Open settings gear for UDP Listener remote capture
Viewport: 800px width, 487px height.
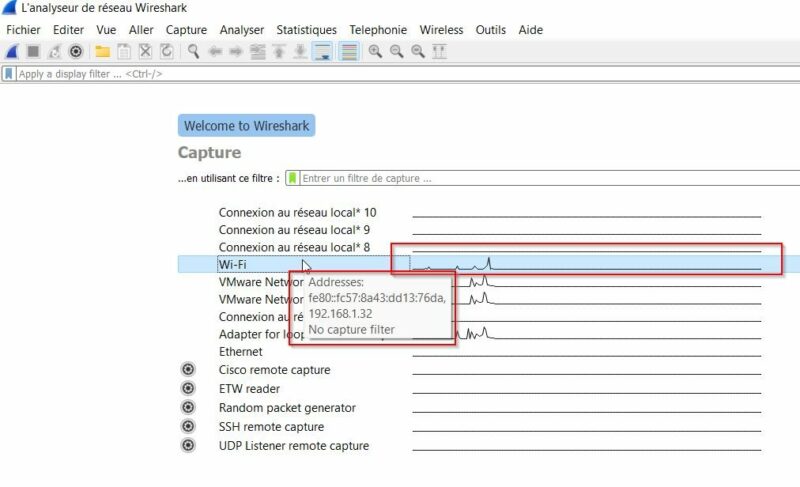point(188,445)
